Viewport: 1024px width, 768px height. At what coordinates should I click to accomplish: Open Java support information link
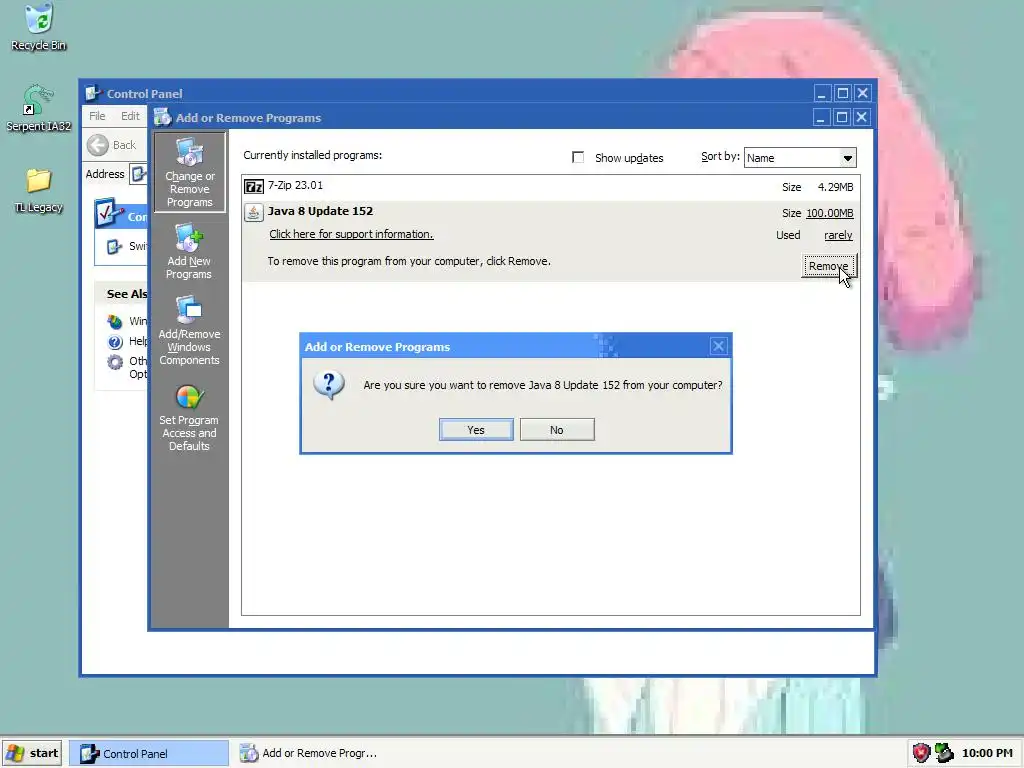pyautogui.click(x=351, y=234)
